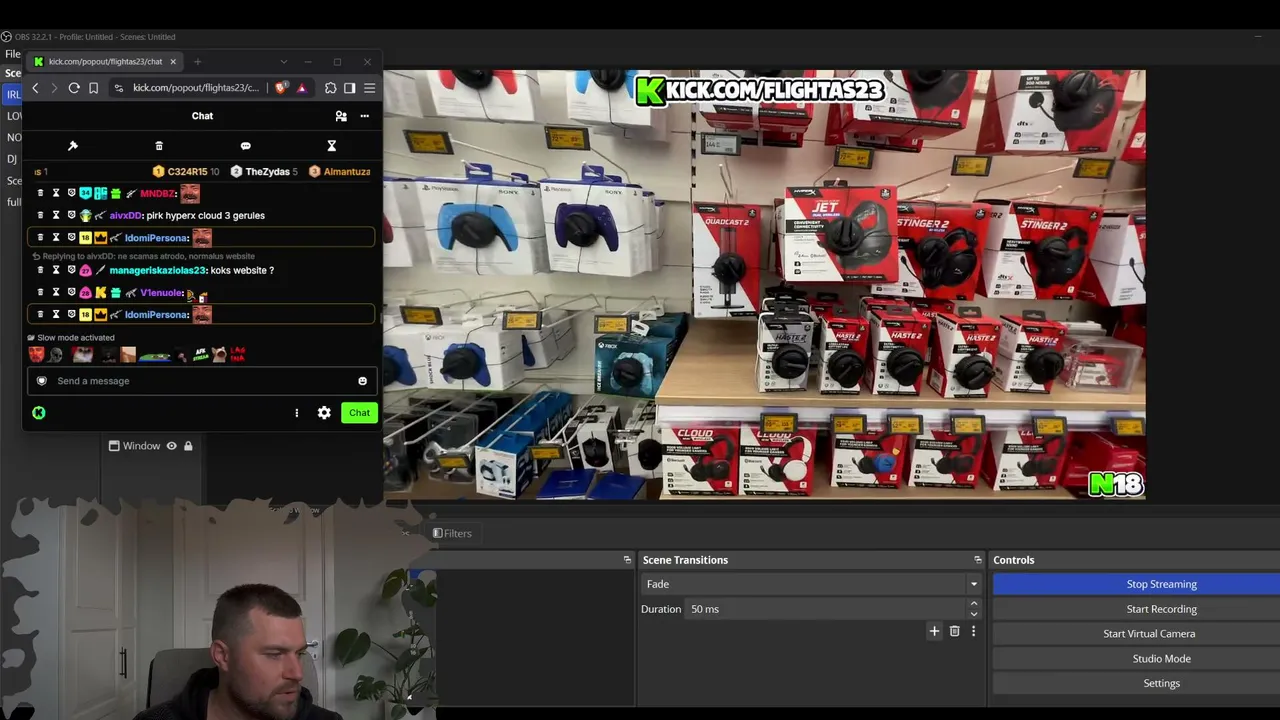This screenshot has width=1280, height=720.
Task: Timeout user aivxDD with hourglass icon
Action: tap(56, 215)
